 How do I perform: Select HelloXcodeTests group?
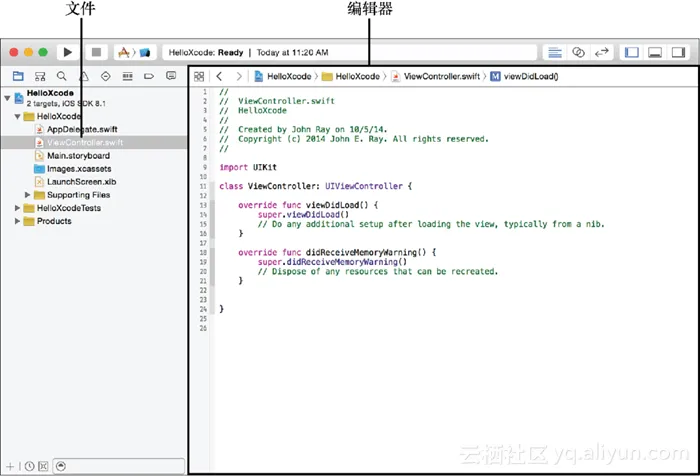click(x=62, y=208)
